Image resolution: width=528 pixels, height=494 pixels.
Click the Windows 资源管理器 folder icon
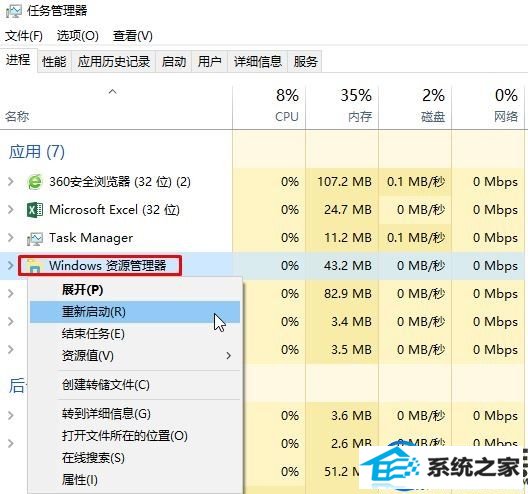[x=34, y=266]
